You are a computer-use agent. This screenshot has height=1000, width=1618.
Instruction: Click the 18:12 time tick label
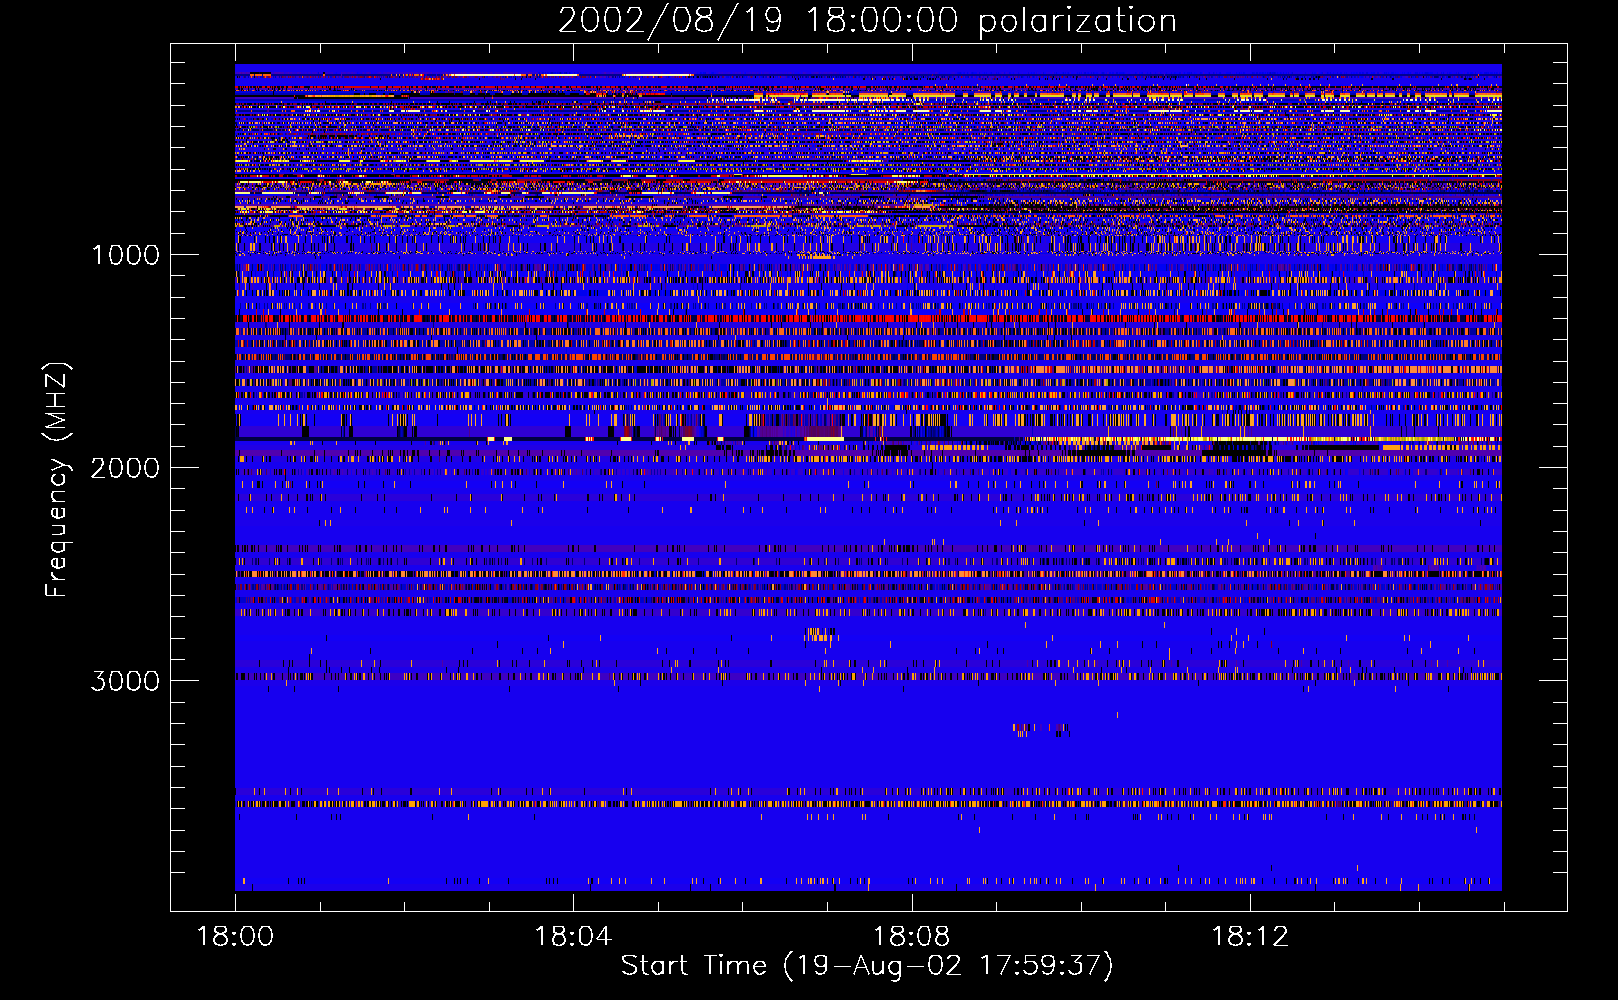1250,936
